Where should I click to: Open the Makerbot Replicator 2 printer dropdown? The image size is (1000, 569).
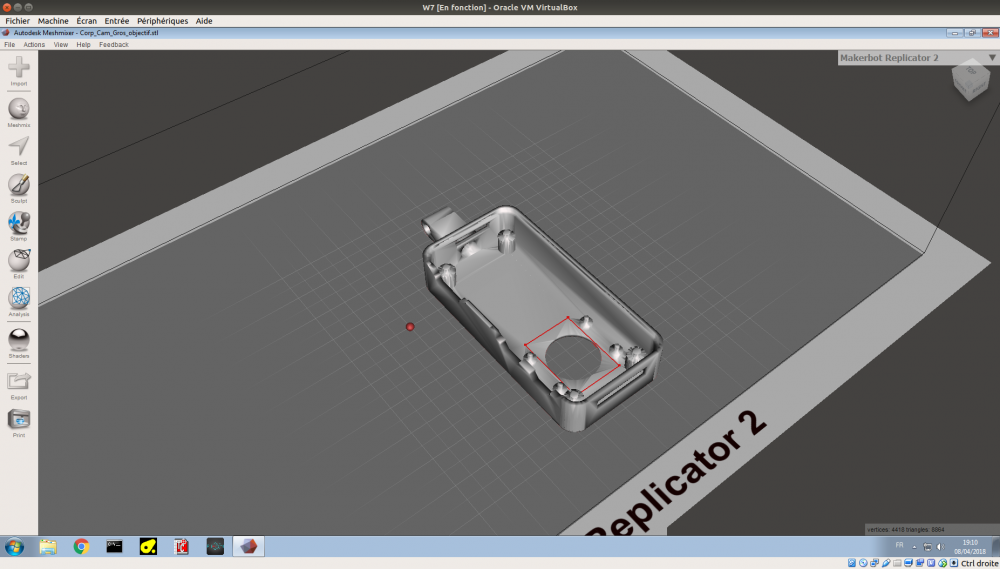pyautogui.click(x=918, y=58)
